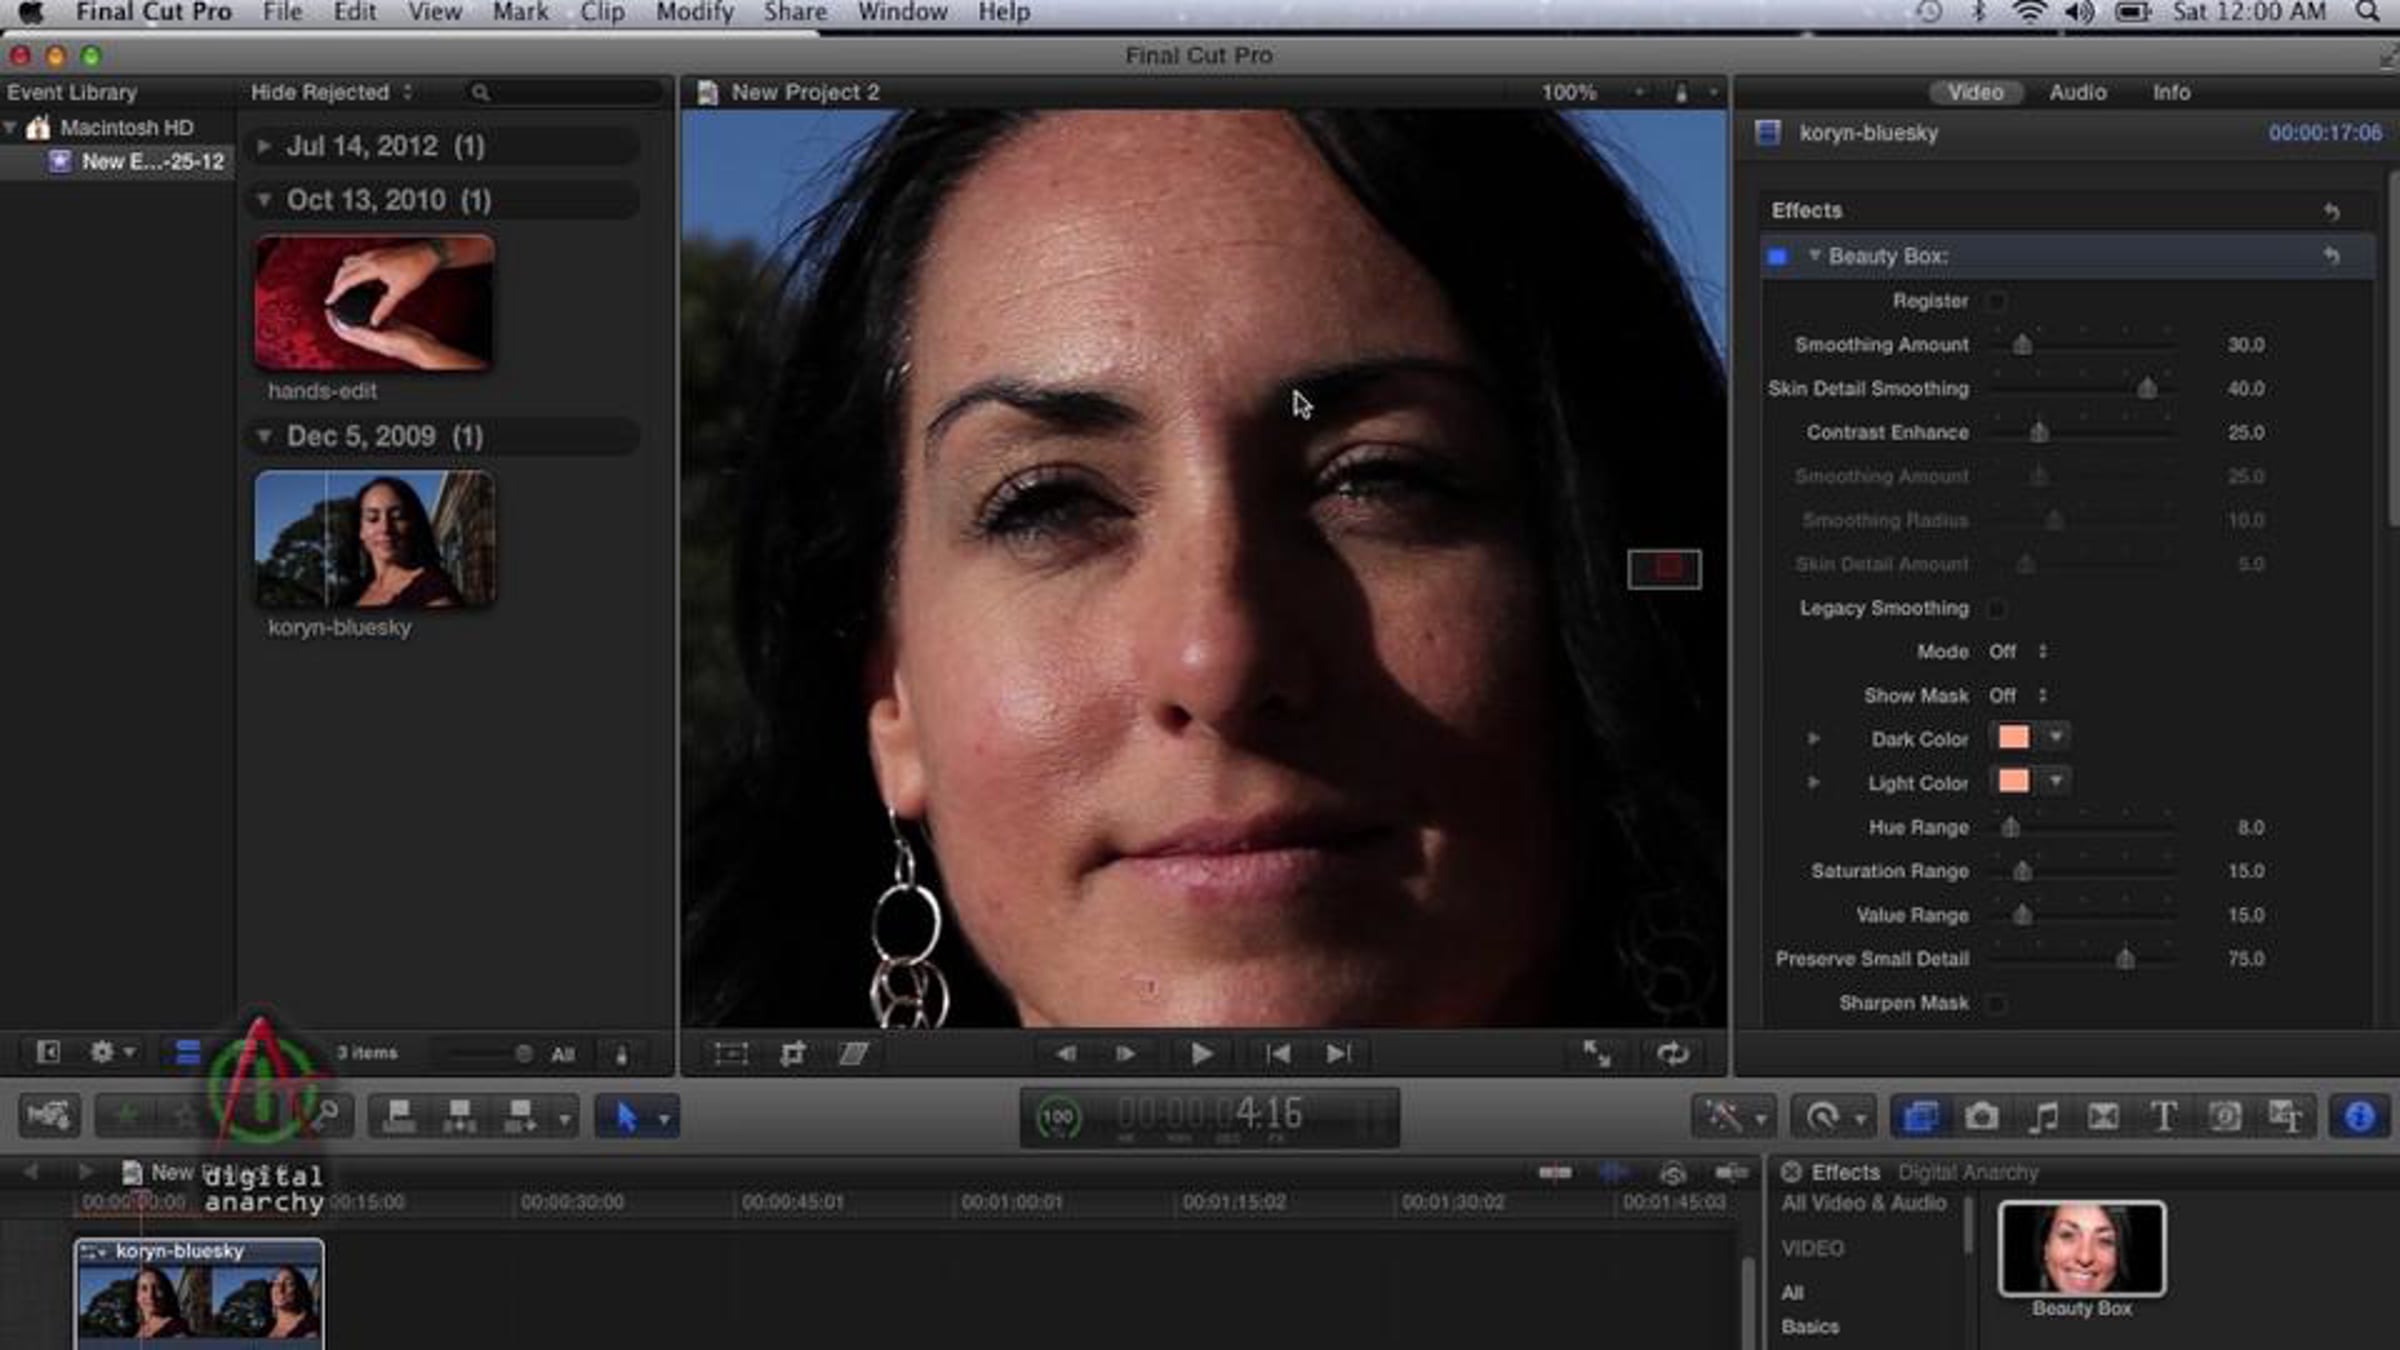Open the event browser gear menu

point(111,1052)
